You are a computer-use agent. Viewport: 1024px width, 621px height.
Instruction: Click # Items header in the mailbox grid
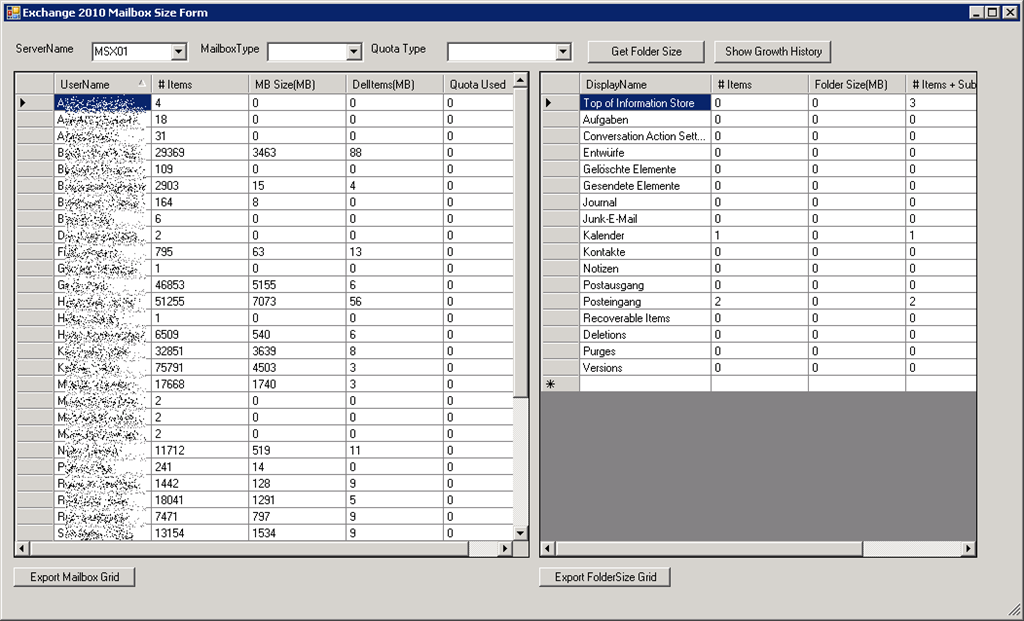(x=200, y=84)
